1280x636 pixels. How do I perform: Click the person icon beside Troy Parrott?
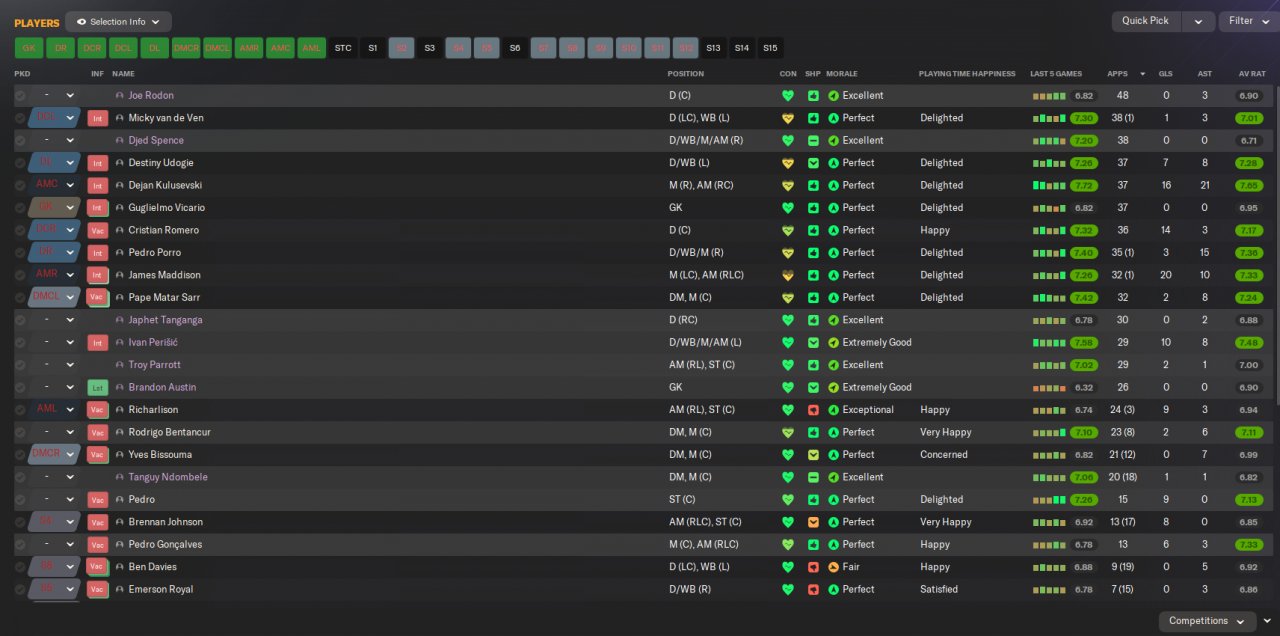coord(120,365)
